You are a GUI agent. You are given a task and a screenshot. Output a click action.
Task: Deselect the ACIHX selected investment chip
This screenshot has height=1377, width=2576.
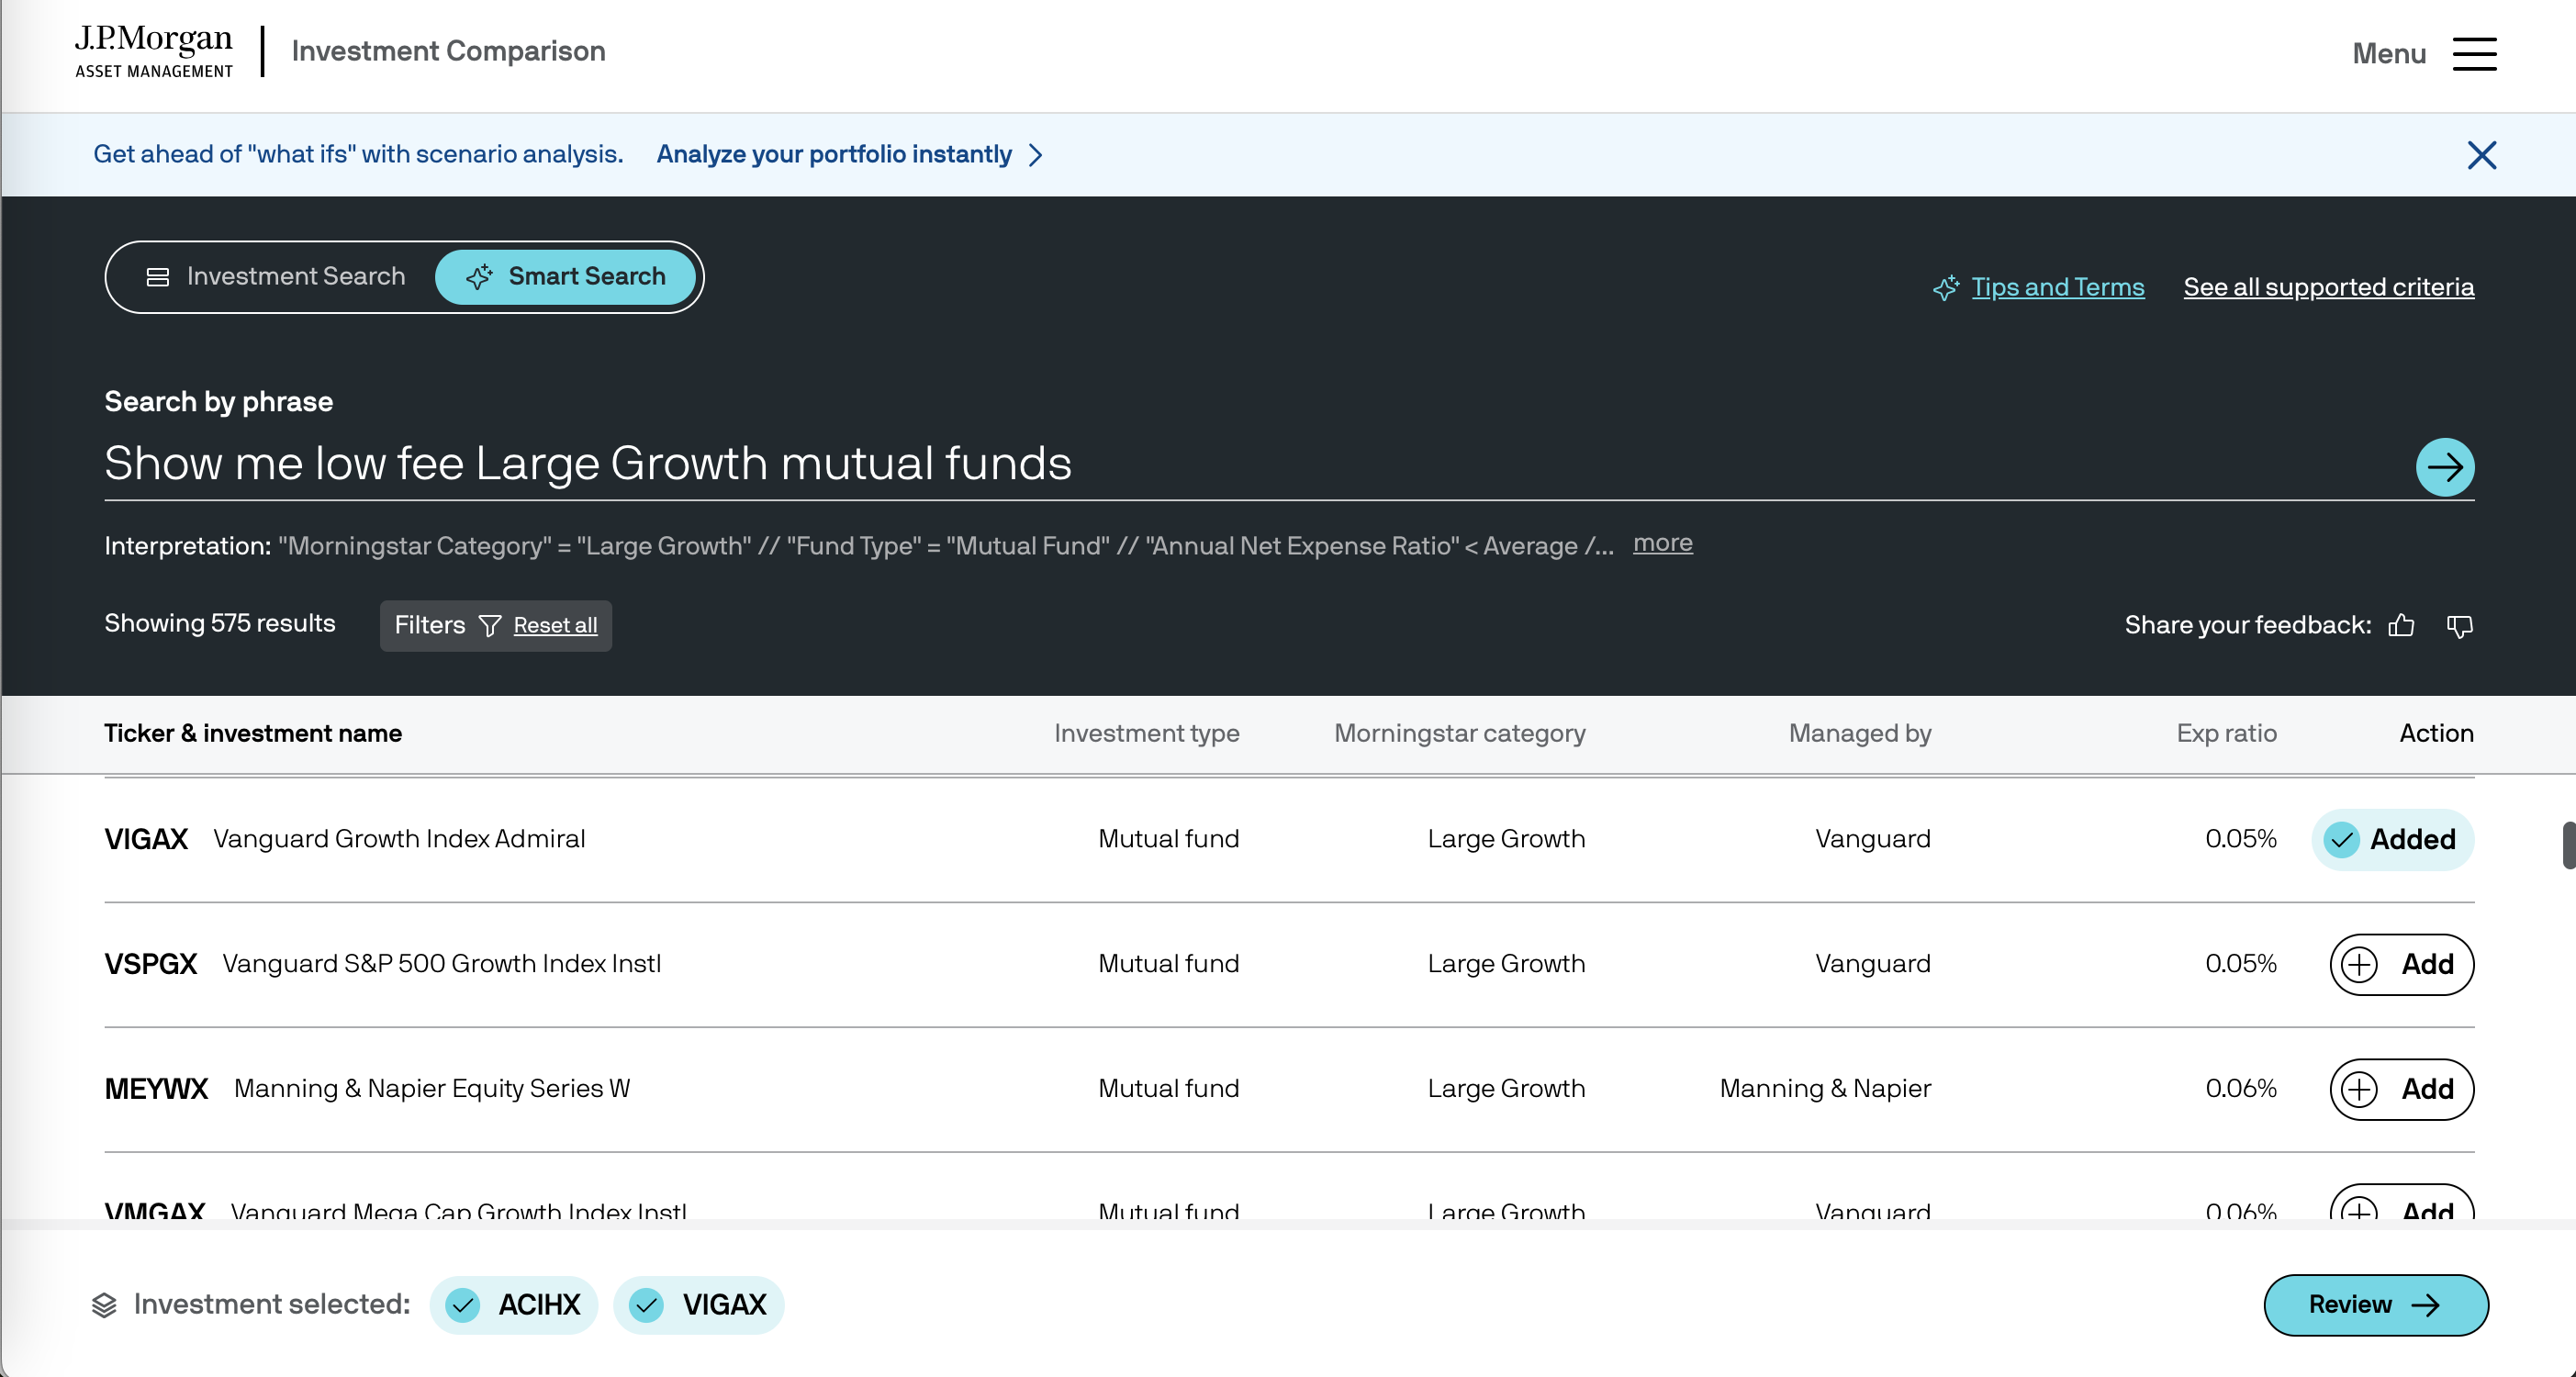pos(514,1305)
